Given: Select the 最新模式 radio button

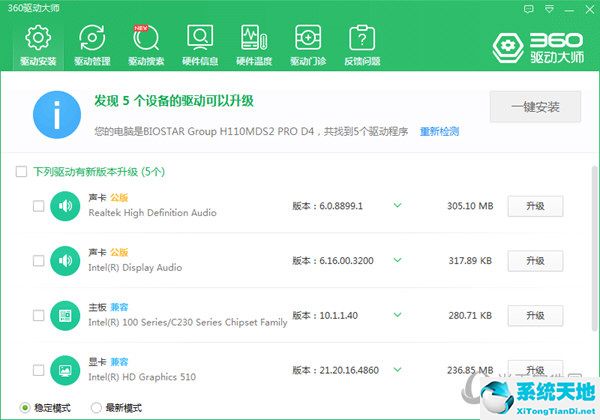Looking at the screenshot, I should pyautogui.click(x=96, y=408).
